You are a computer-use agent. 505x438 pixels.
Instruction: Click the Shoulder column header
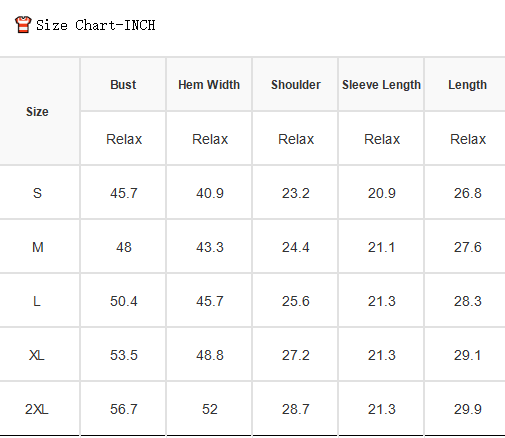click(x=296, y=85)
